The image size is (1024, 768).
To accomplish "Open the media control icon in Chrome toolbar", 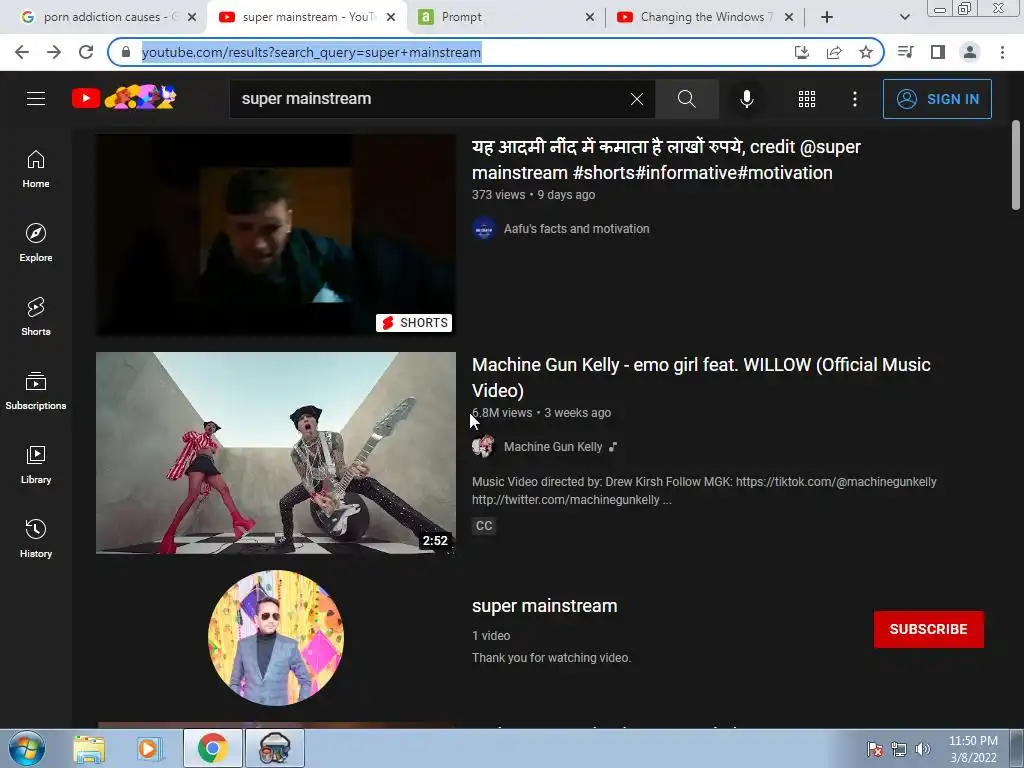I will pyautogui.click(x=905, y=52).
